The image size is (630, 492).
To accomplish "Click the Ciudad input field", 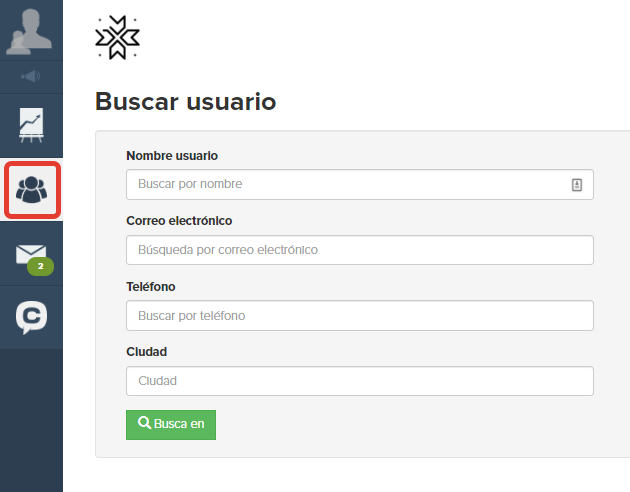I will click(360, 381).
